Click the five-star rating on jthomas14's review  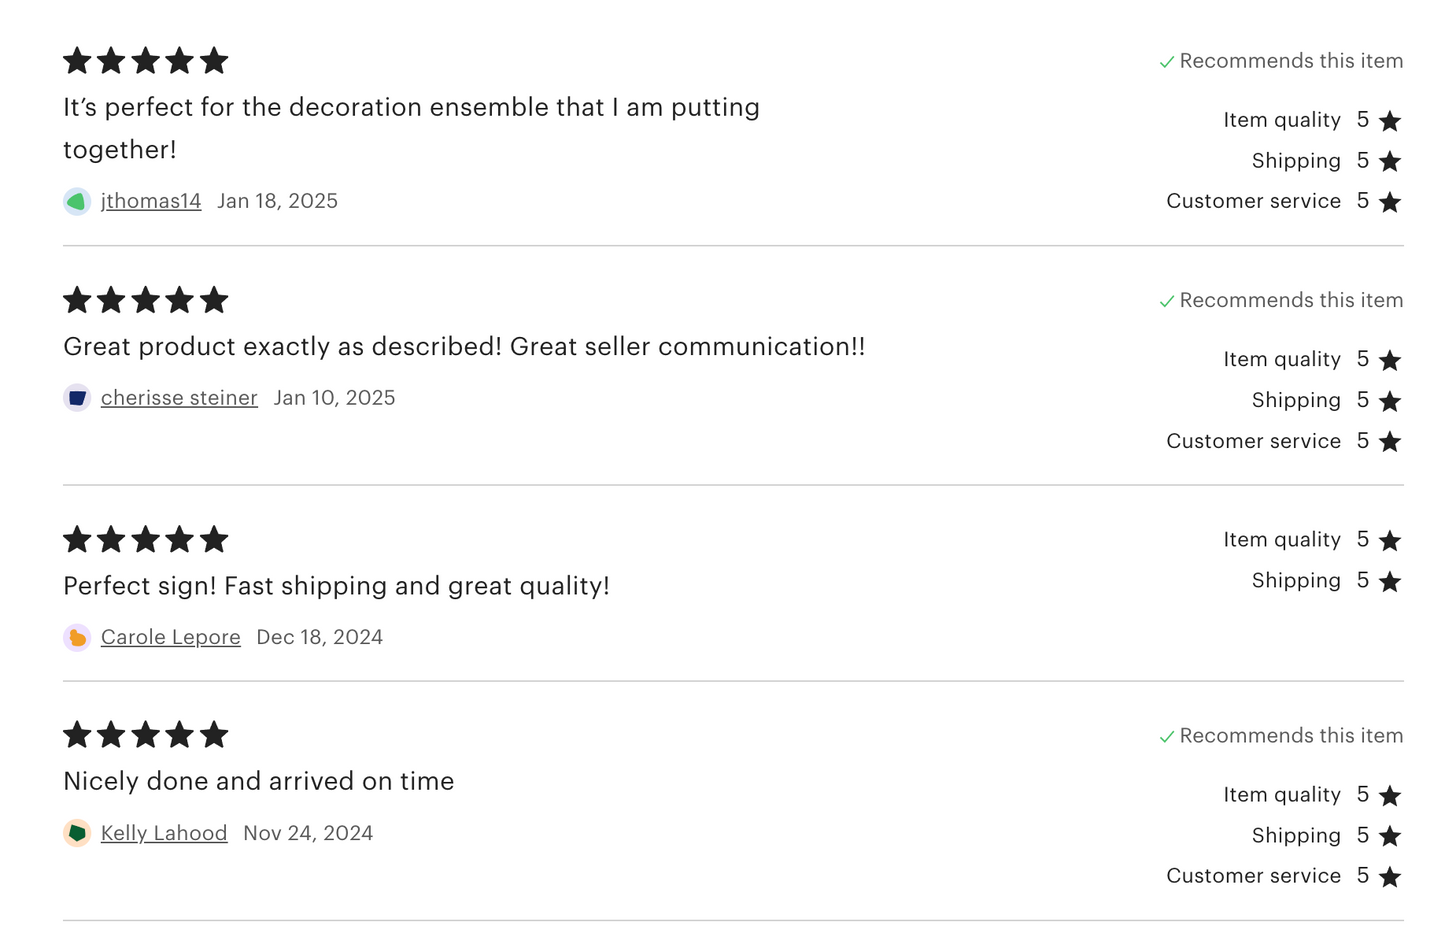(x=146, y=61)
